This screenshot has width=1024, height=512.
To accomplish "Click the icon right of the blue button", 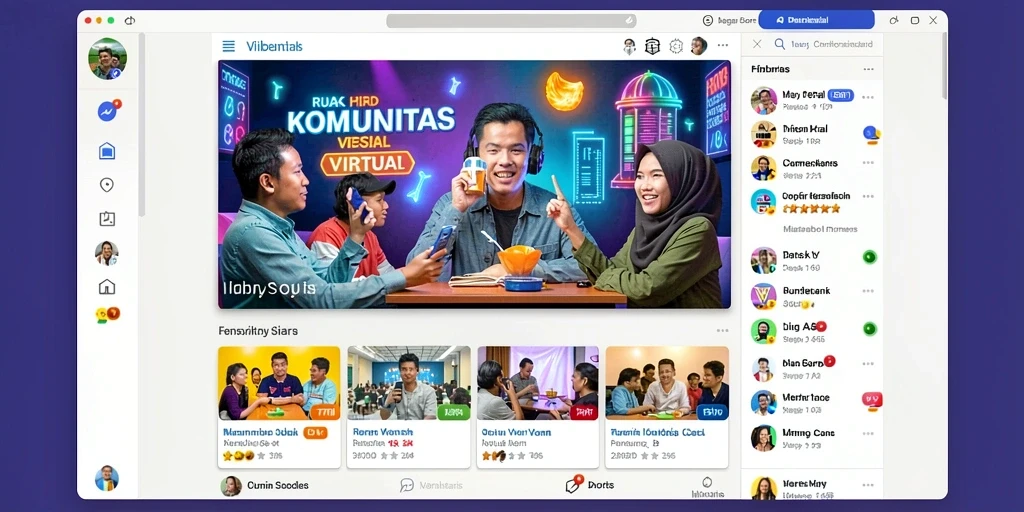I will point(894,20).
